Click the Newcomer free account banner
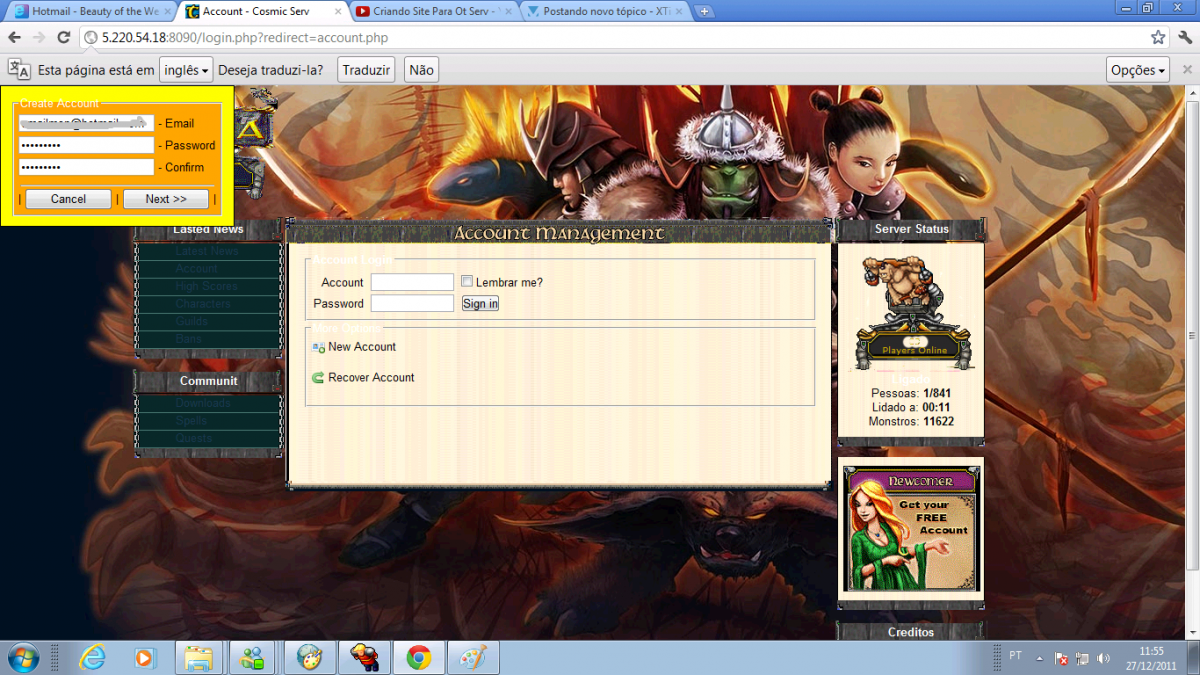Screen dimensions: 1200x675 pos(911,528)
